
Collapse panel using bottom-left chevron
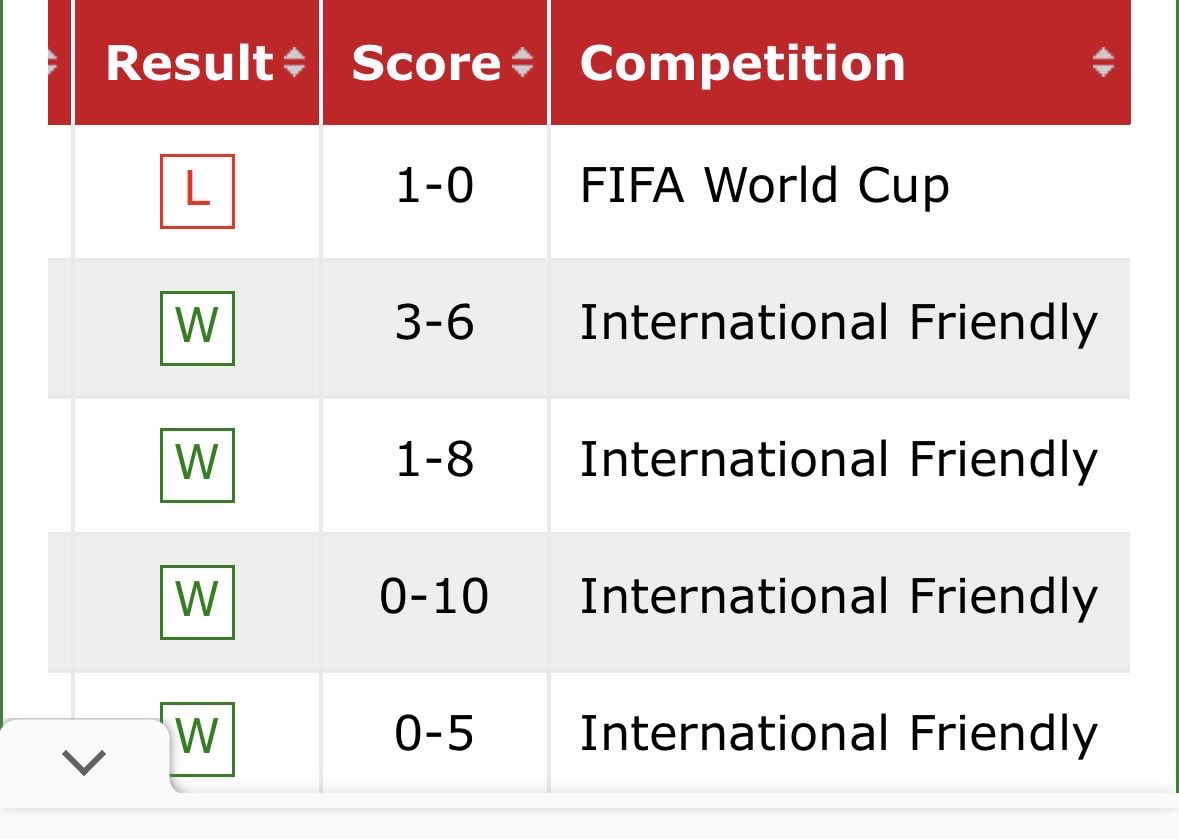pos(84,762)
